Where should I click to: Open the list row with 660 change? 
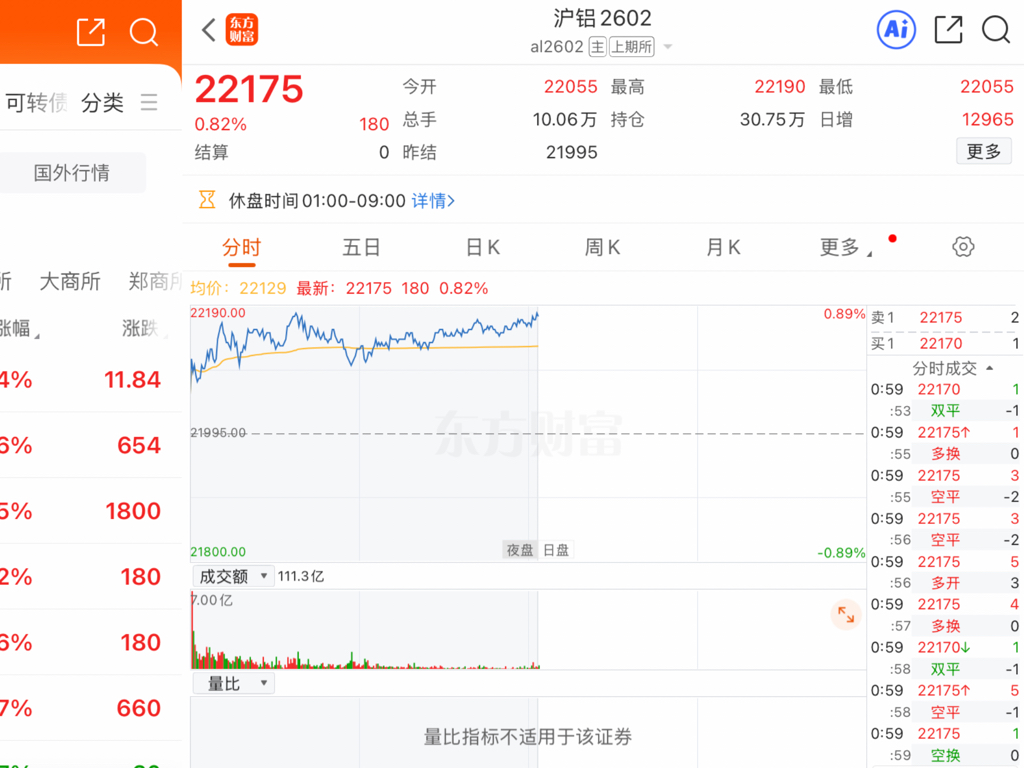(x=91, y=708)
